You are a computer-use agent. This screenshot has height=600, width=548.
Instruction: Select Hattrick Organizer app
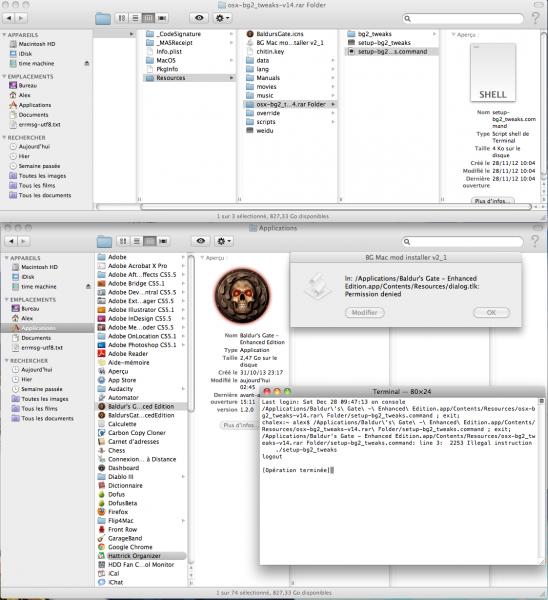pyautogui.click(x=142, y=556)
